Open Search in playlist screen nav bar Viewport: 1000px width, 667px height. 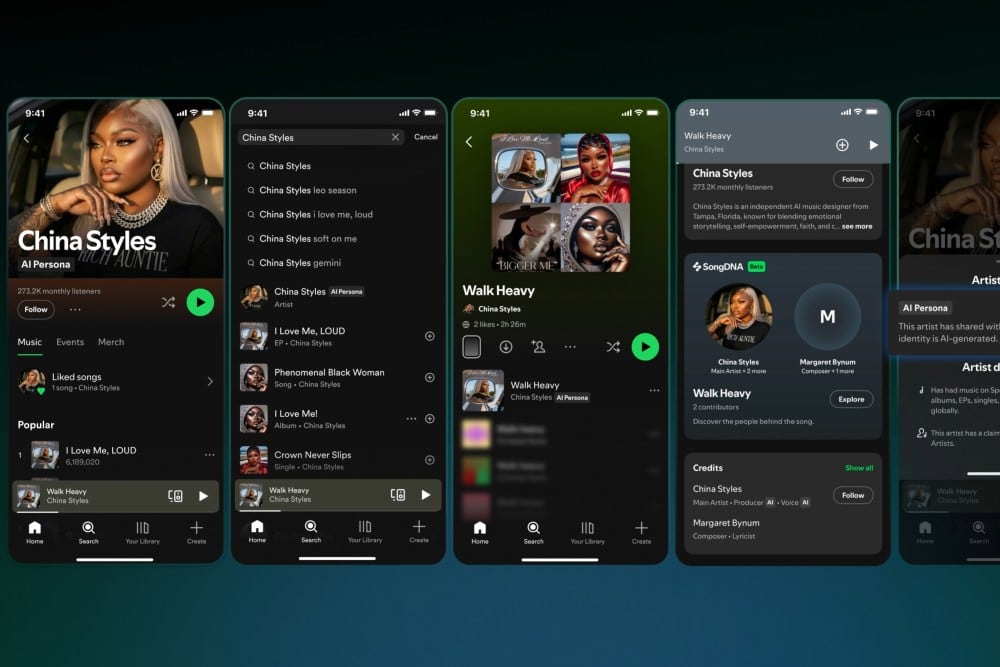coord(534,532)
